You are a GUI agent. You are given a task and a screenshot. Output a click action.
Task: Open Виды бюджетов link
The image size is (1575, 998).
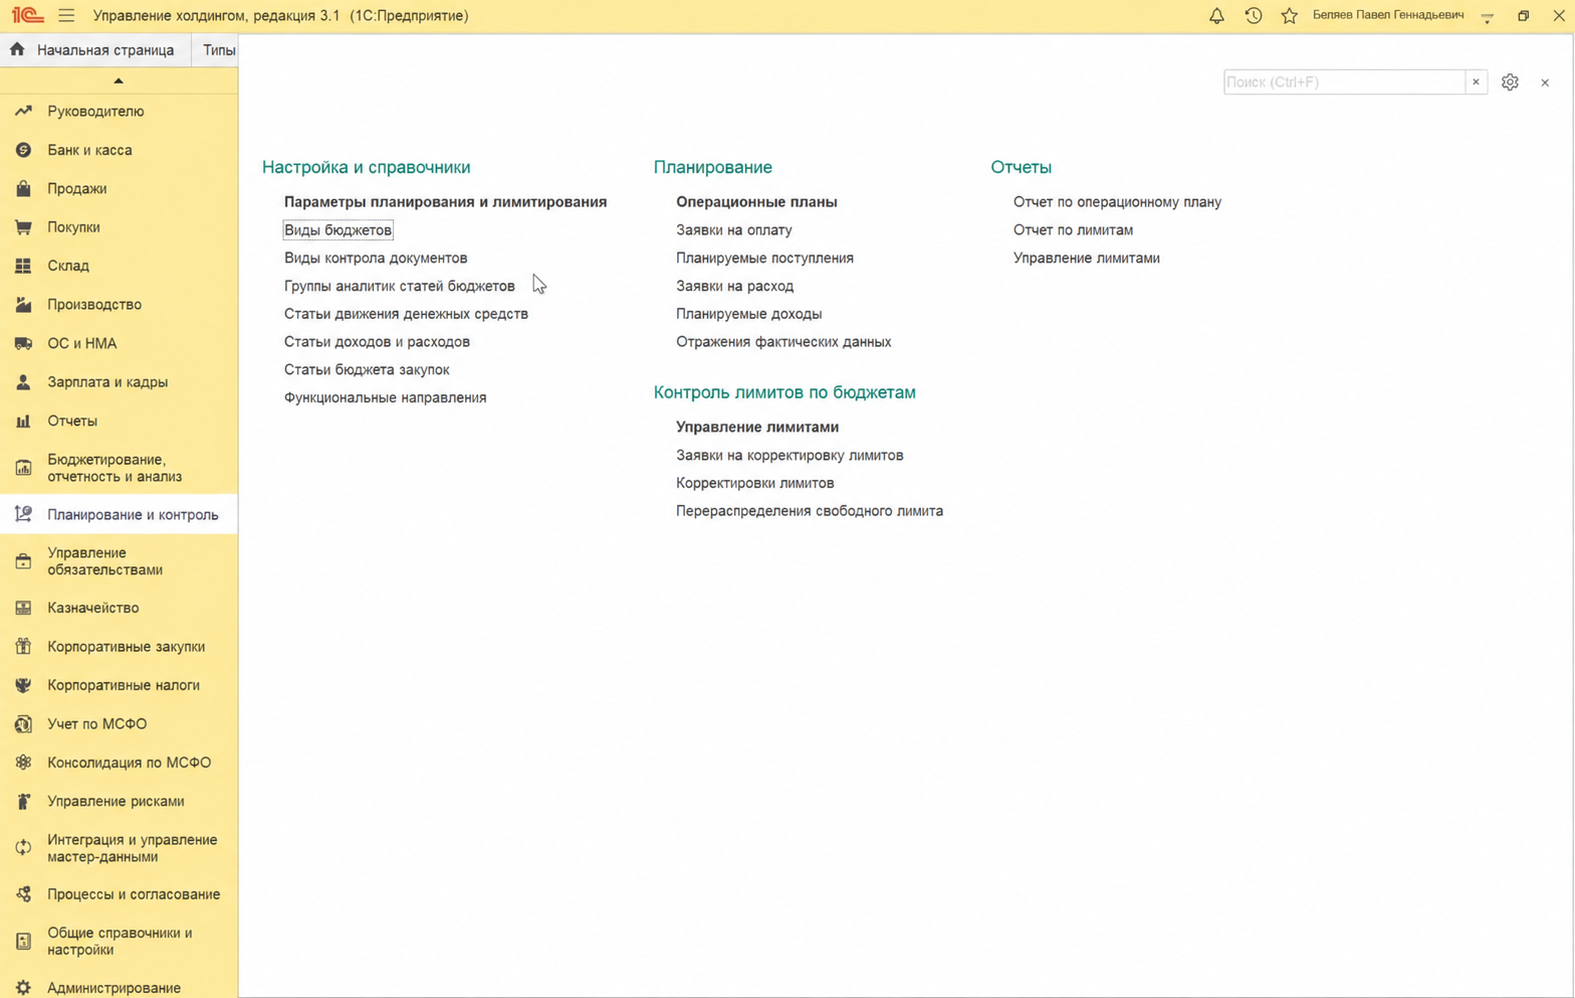pos(338,230)
